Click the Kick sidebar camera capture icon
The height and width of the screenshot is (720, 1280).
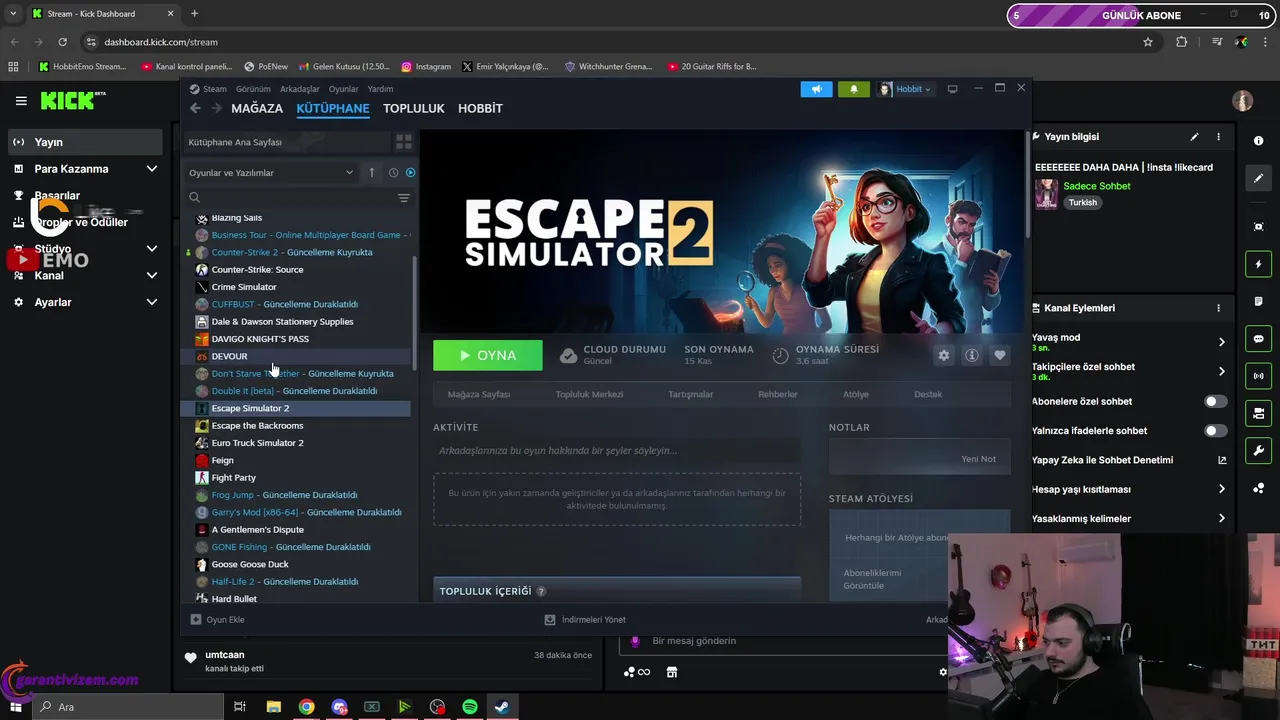point(1259,227)
